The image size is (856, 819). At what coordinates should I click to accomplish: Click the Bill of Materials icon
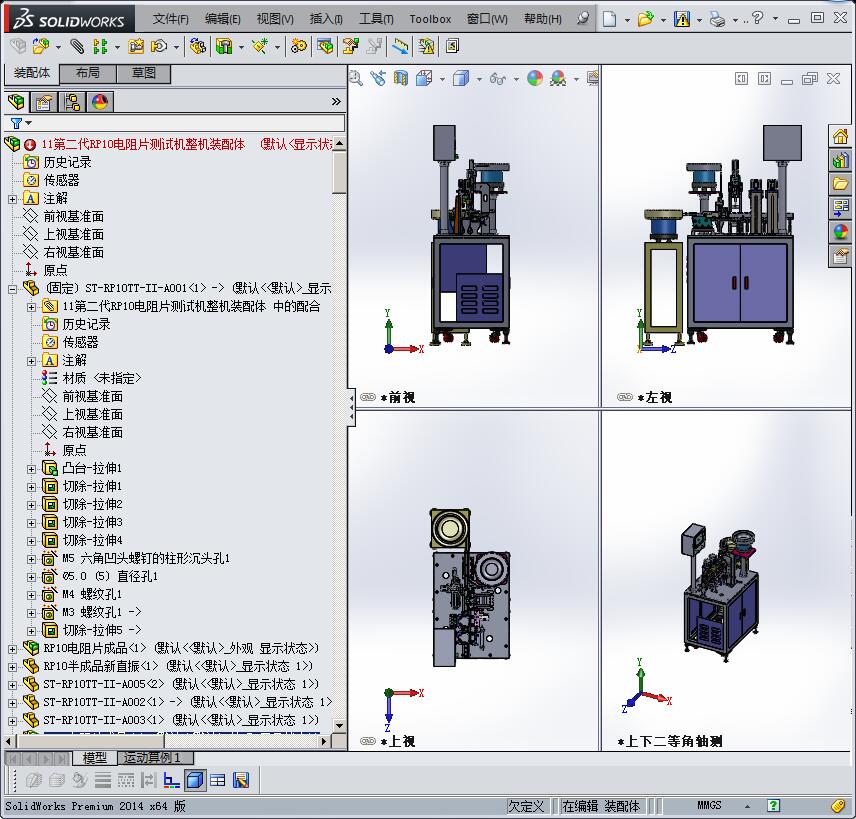tap(325, 46)
